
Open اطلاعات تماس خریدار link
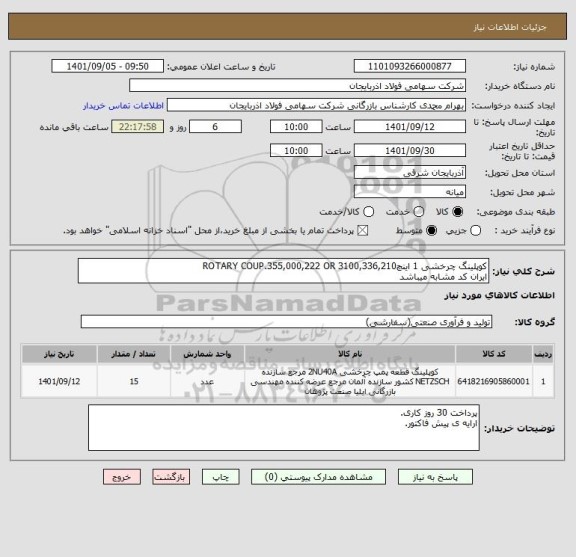click(x=123, y=106)
